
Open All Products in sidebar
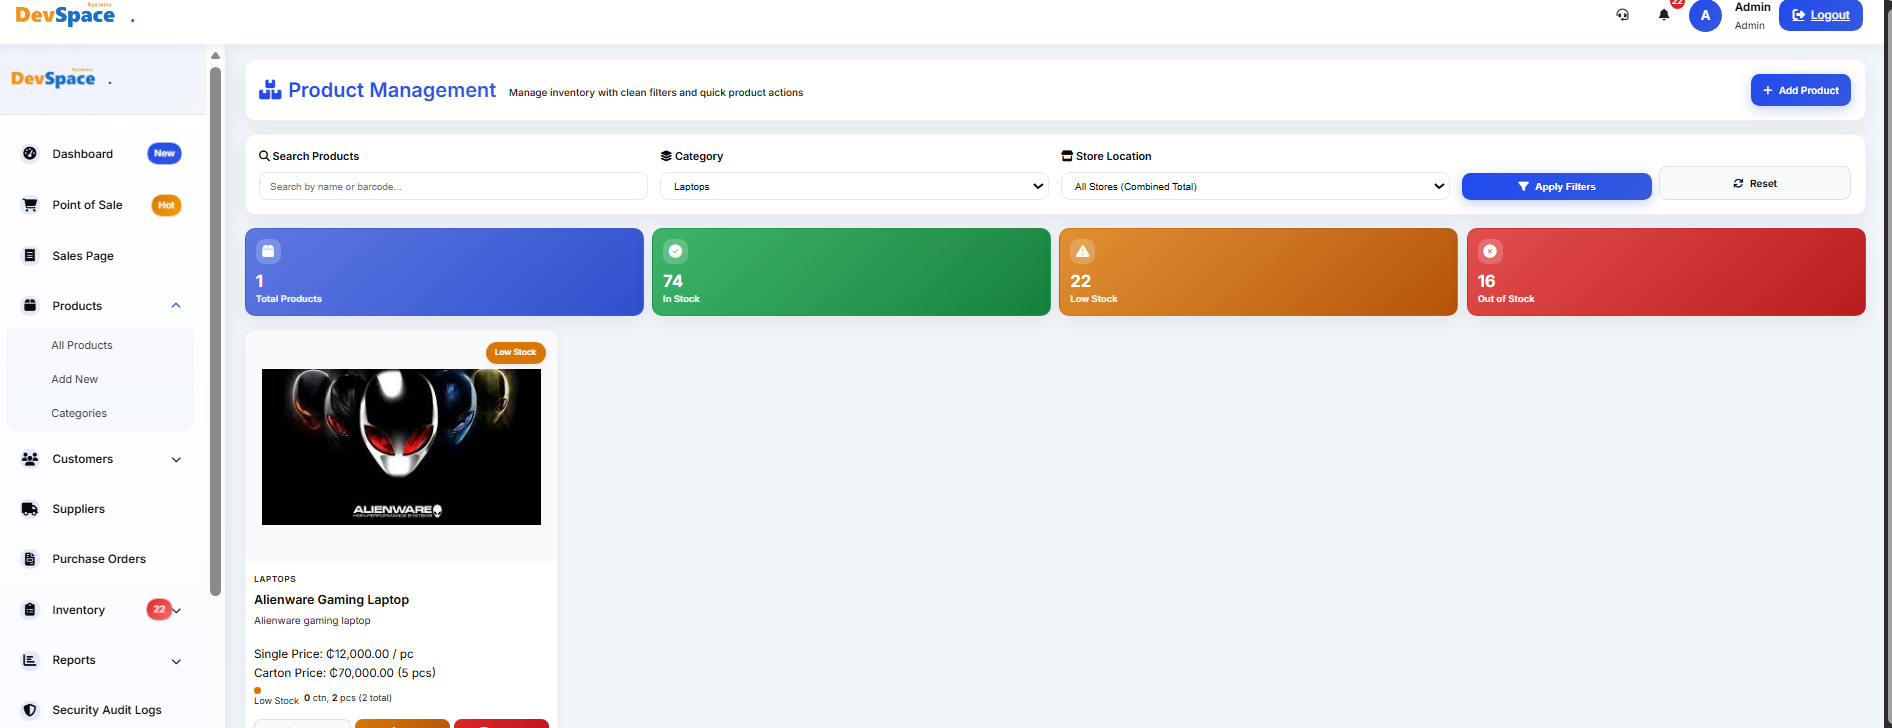82,345
